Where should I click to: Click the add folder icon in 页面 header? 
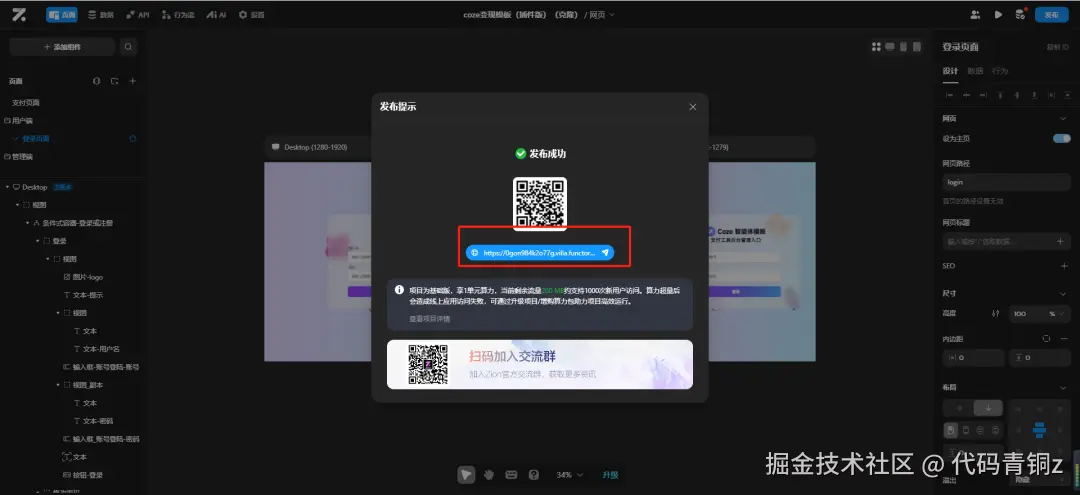[x=115, y=81]
